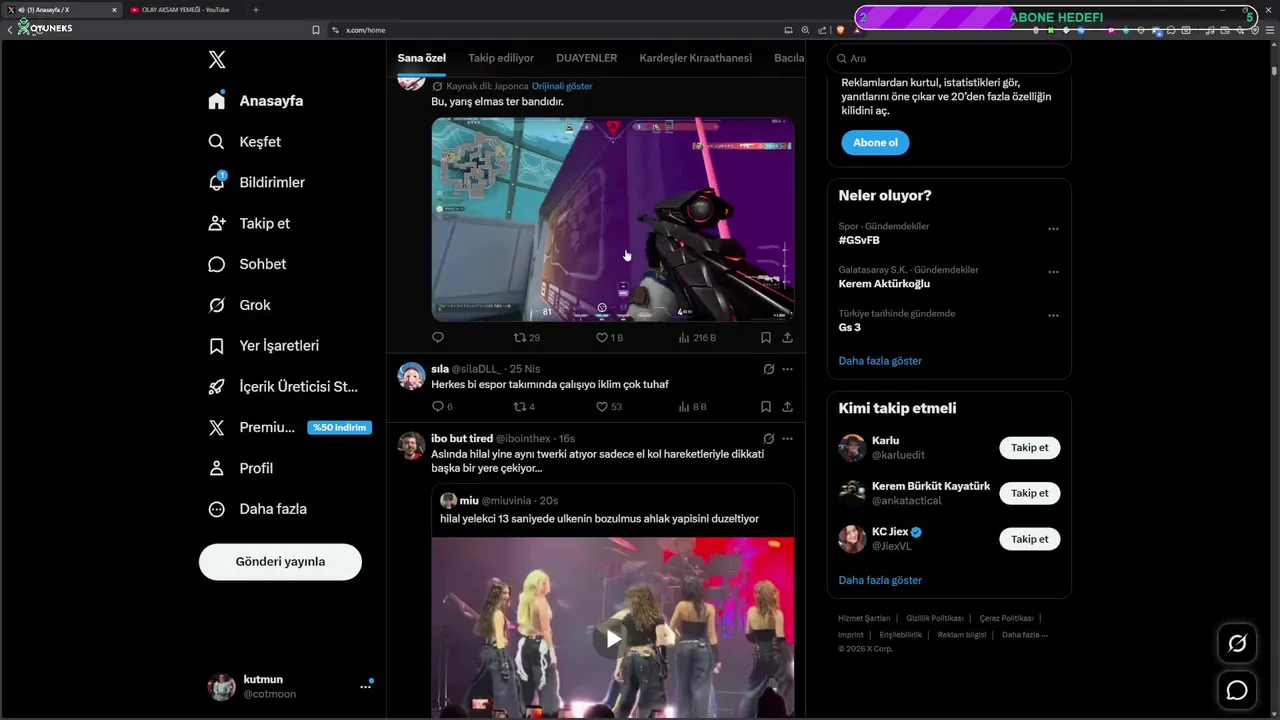The width and height of the screenshot is (1280, 720).
Task: Show more trends under Neler oluyor
Action: 880,361
